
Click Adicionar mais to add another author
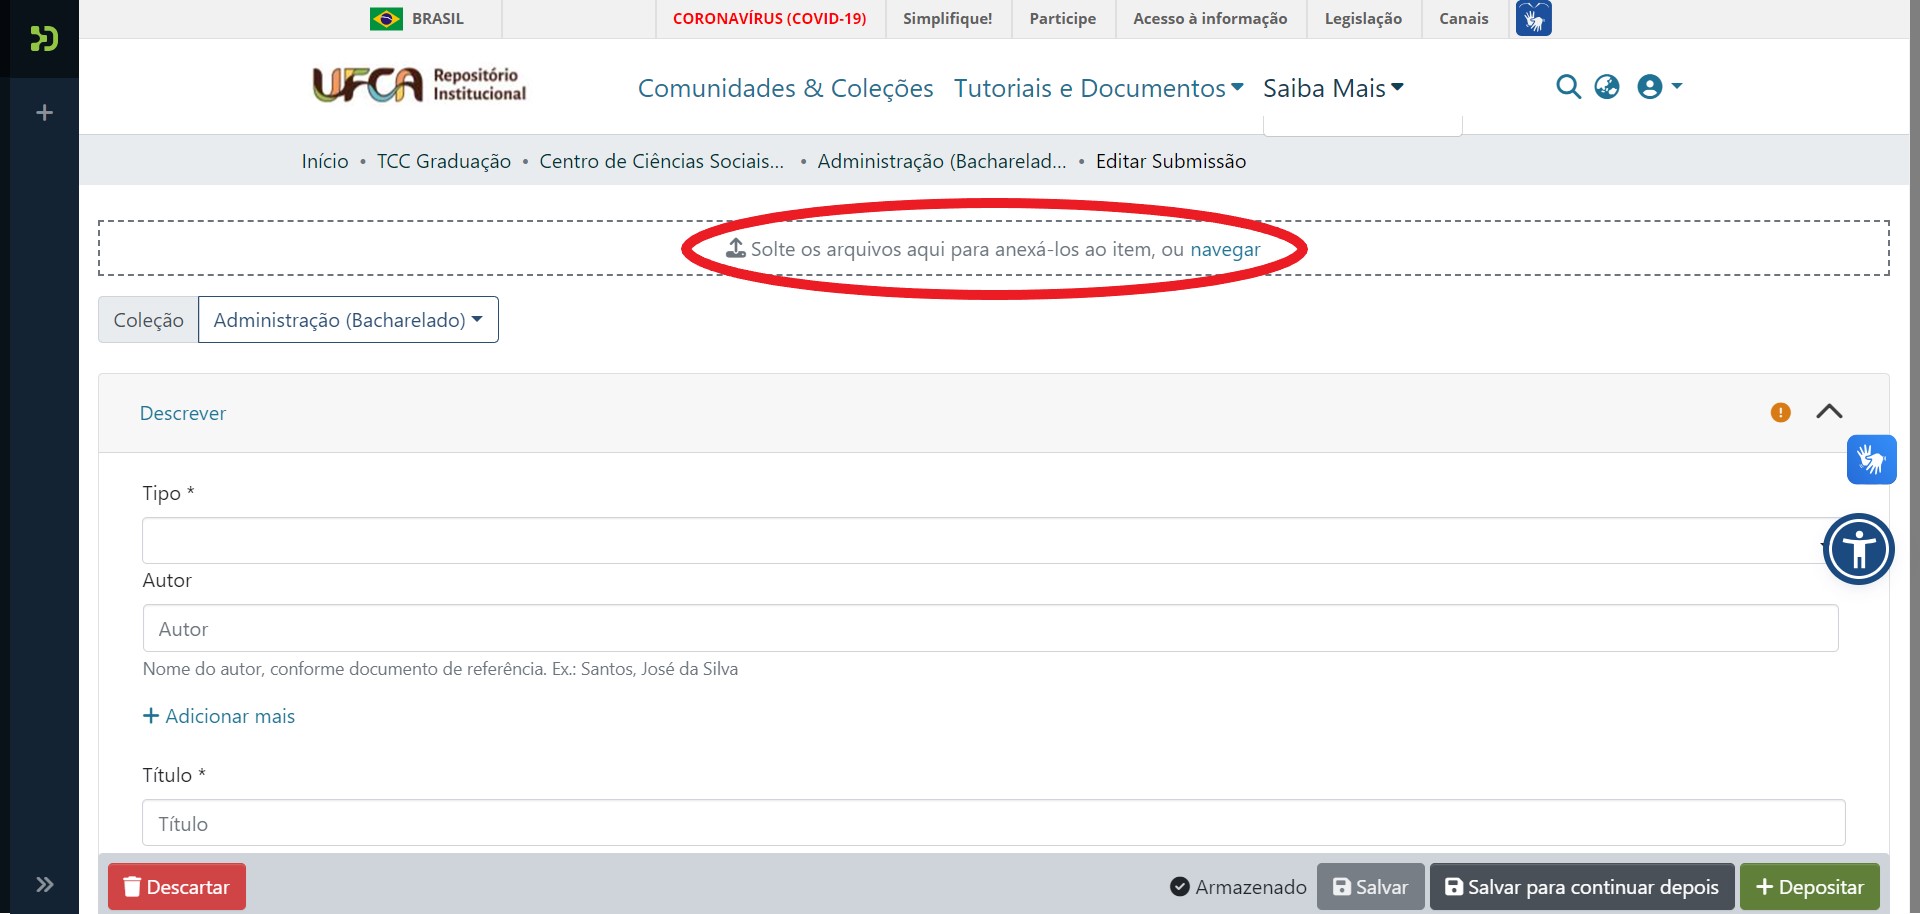pyautogui.click(x=219, y=716)
